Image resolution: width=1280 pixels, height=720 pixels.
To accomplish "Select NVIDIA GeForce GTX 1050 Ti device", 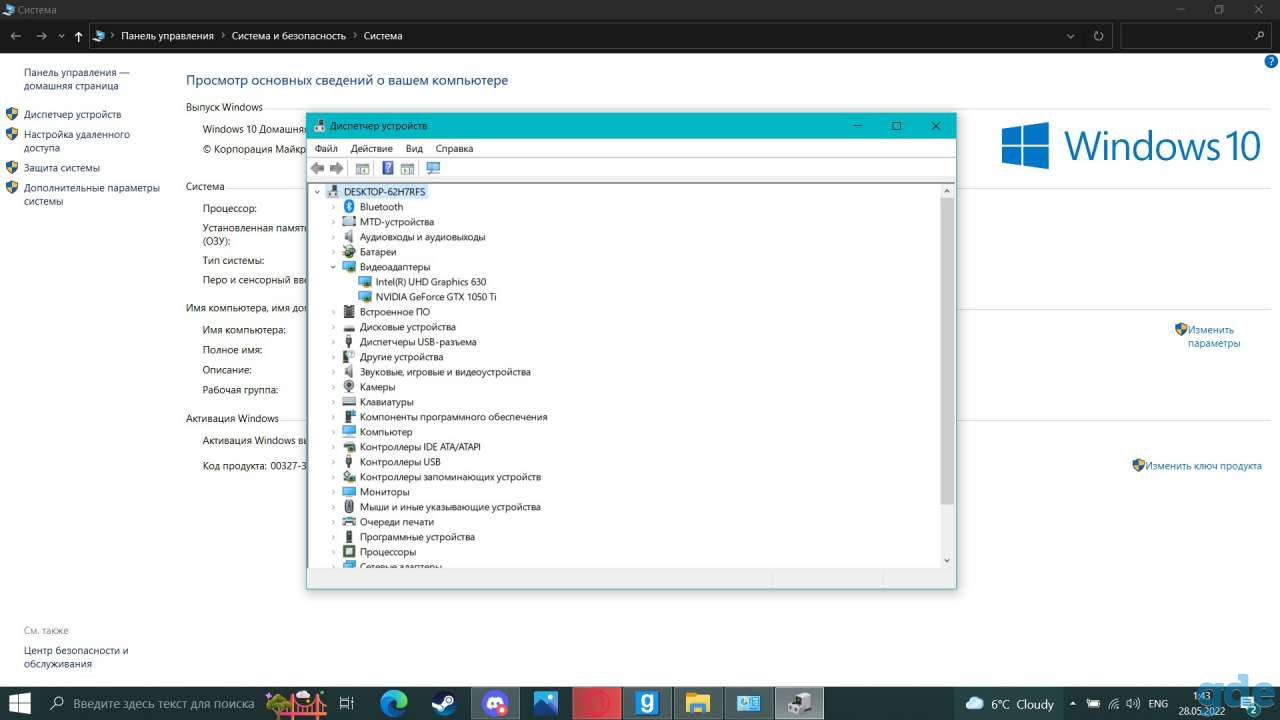I will click(x=436, y=297).
